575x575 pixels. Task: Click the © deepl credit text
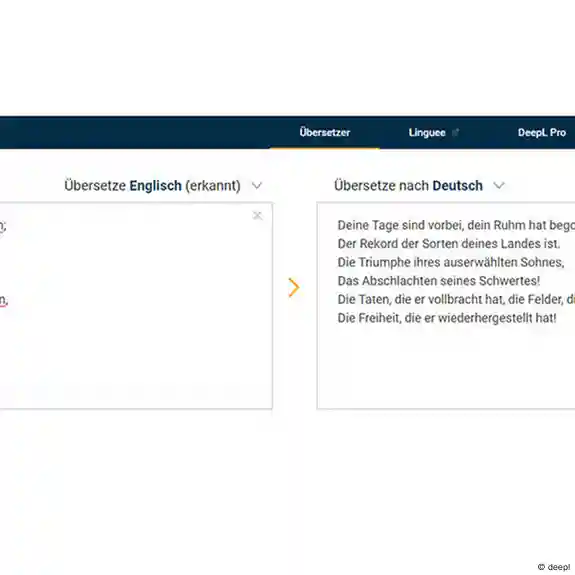pos(554,567)
